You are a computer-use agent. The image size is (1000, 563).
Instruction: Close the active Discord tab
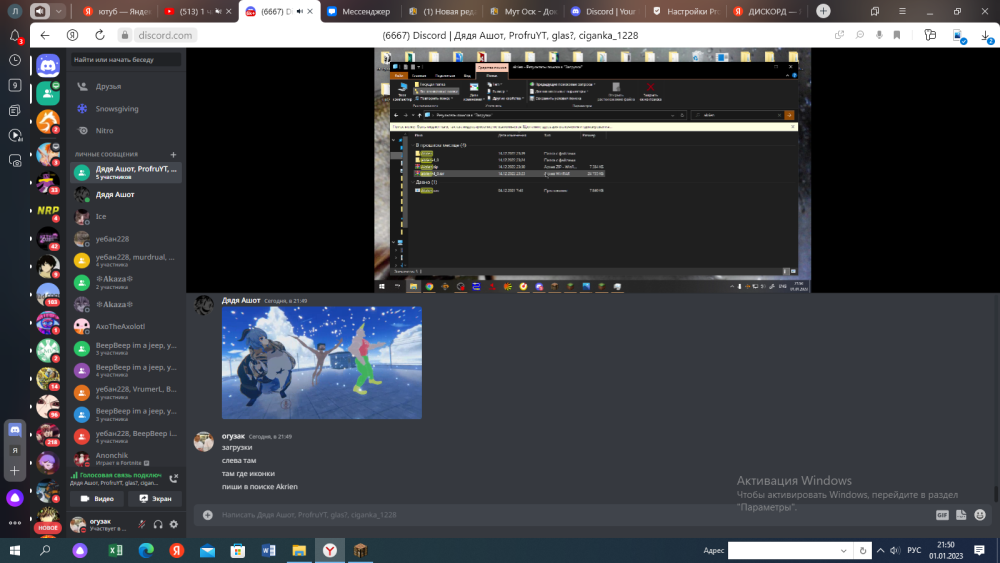click(310, 11)
